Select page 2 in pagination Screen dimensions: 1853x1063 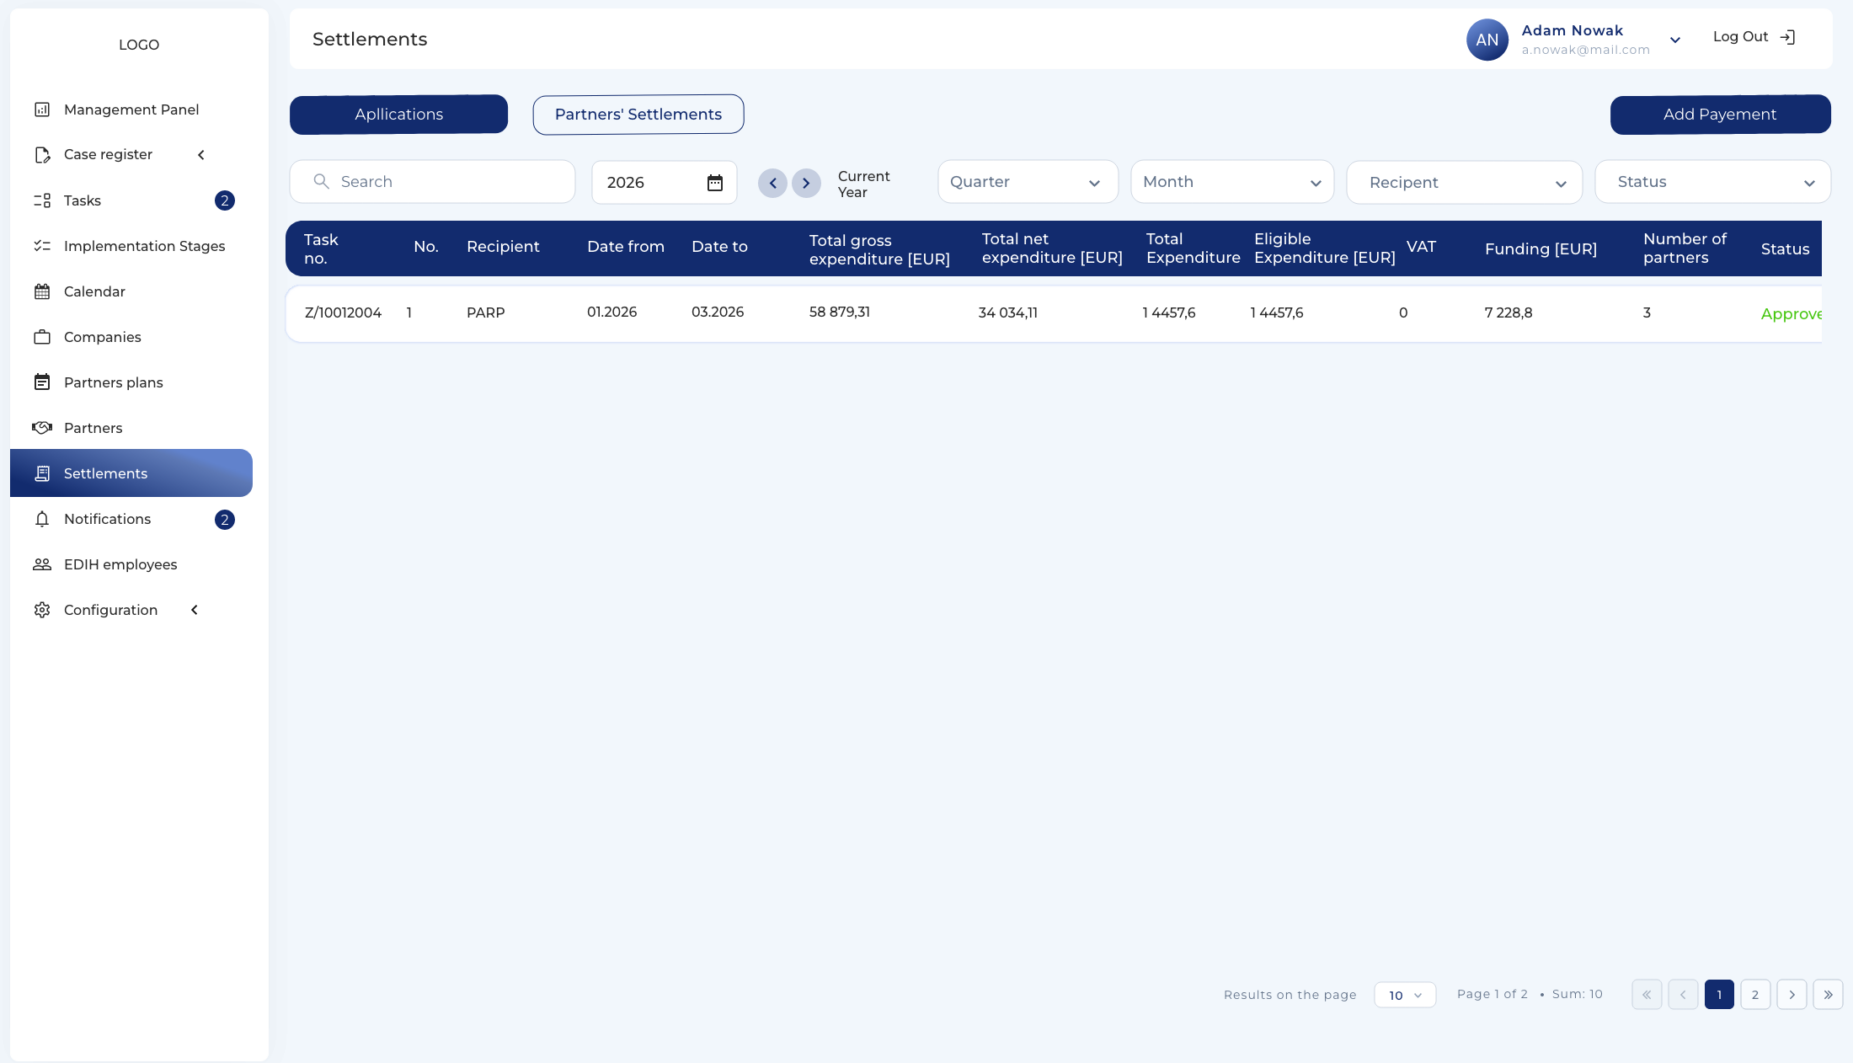pyautogui.click(x=1755, y=994)
